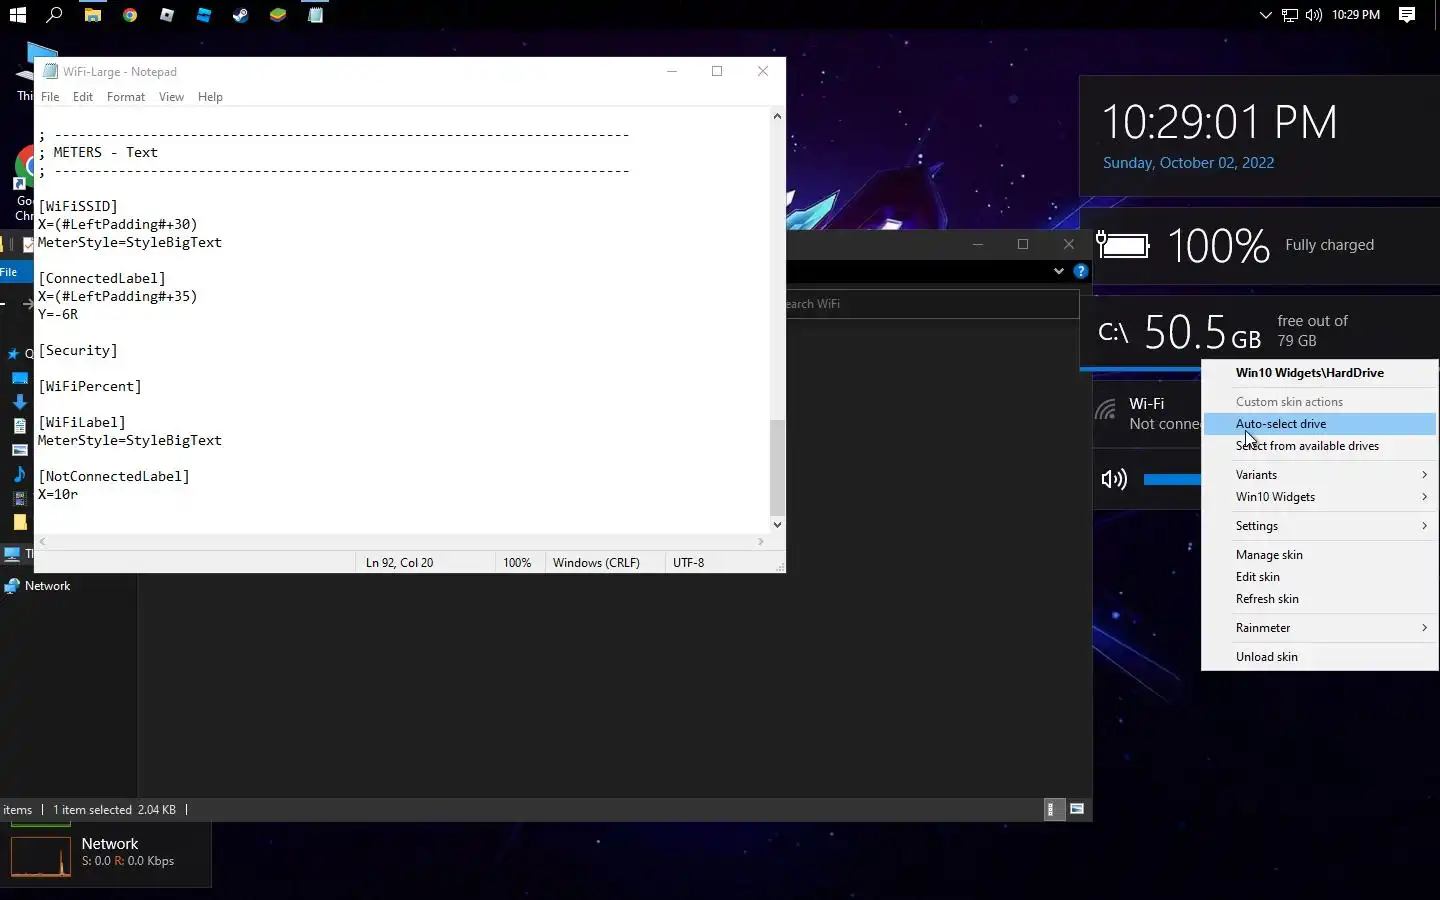Click 'Ln 92, Col 20' status entry
1440x900 pixels.
click(x=400, y=563)
